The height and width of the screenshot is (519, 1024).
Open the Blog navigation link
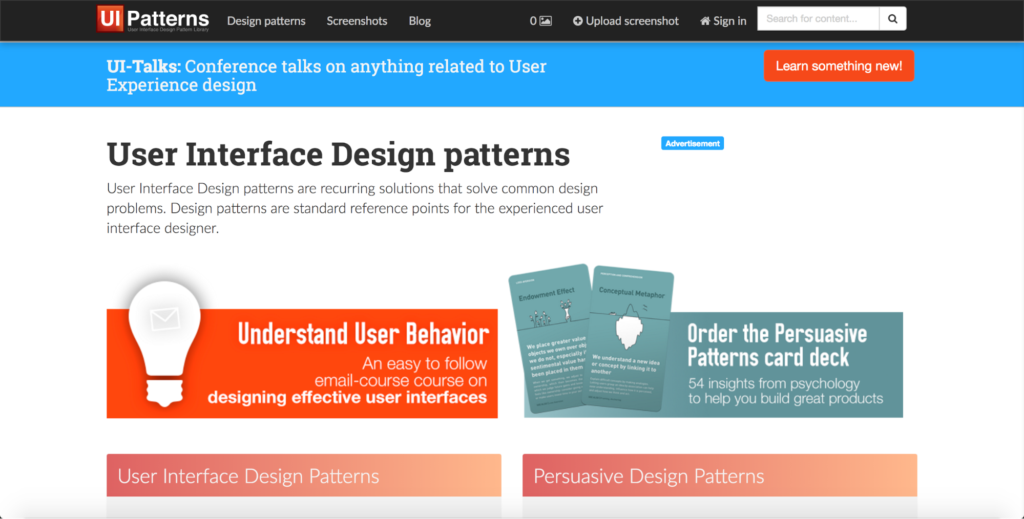[x=420, y=21]
